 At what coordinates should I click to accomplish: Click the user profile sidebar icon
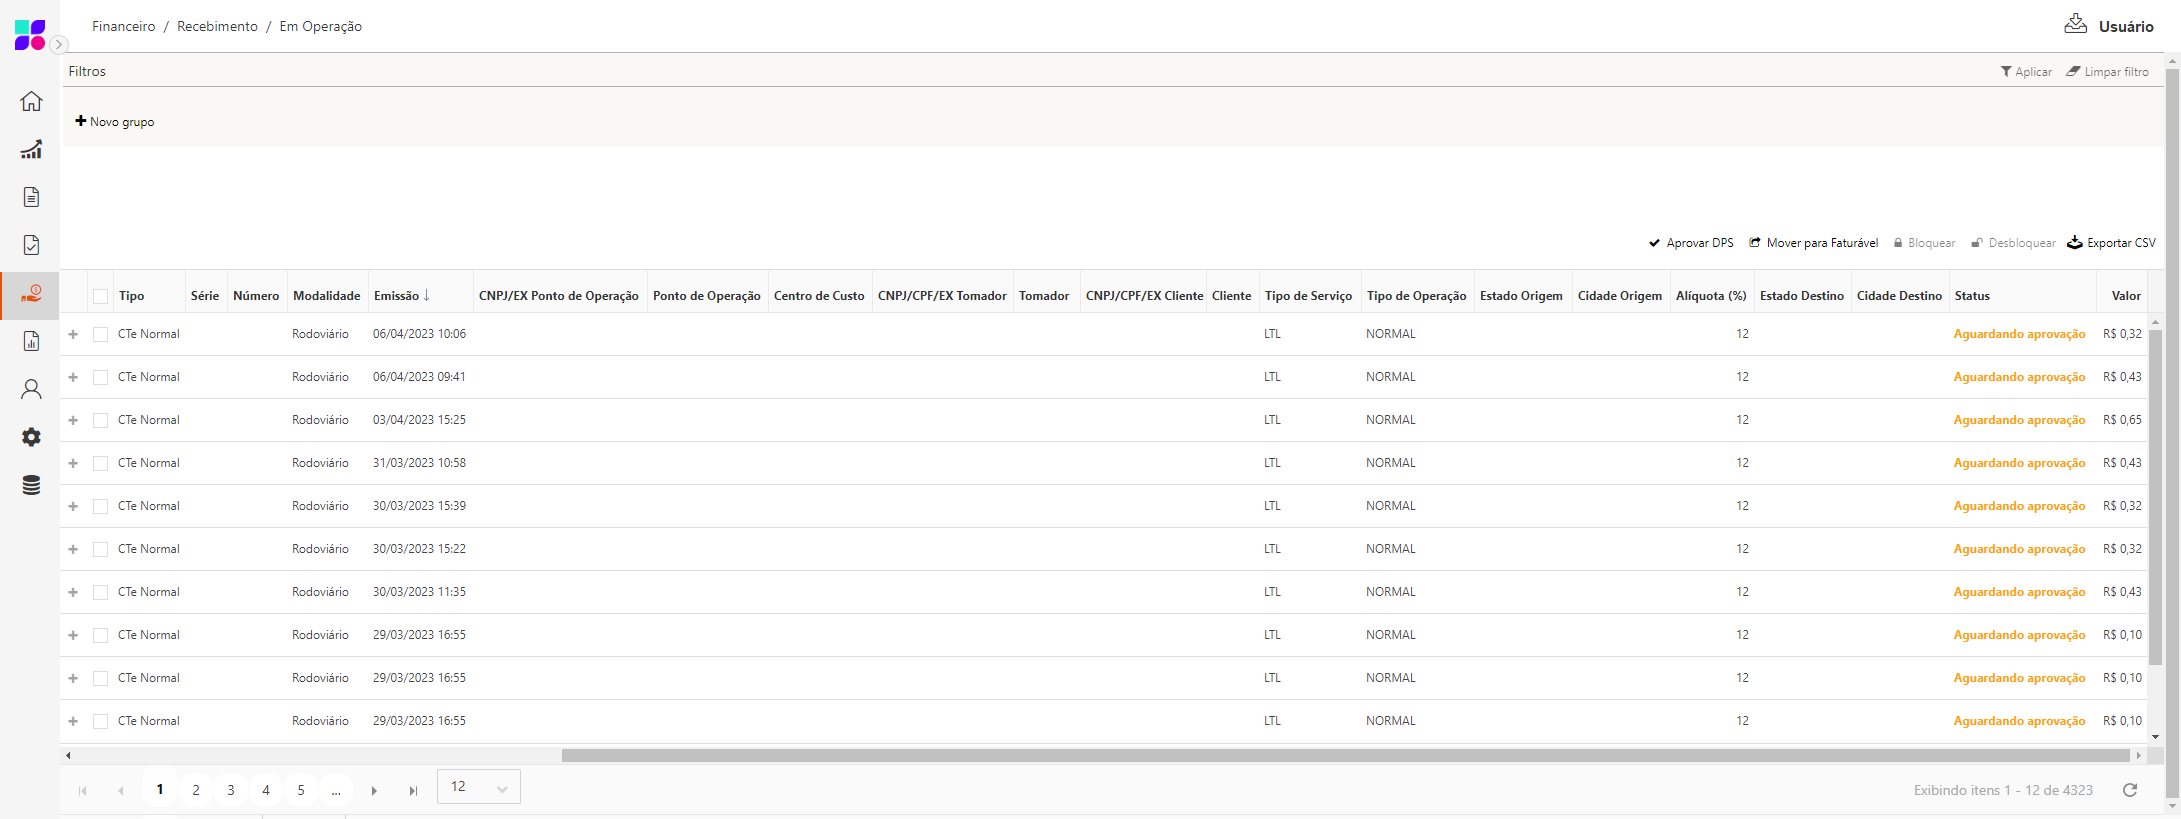(x=31, y=389)
